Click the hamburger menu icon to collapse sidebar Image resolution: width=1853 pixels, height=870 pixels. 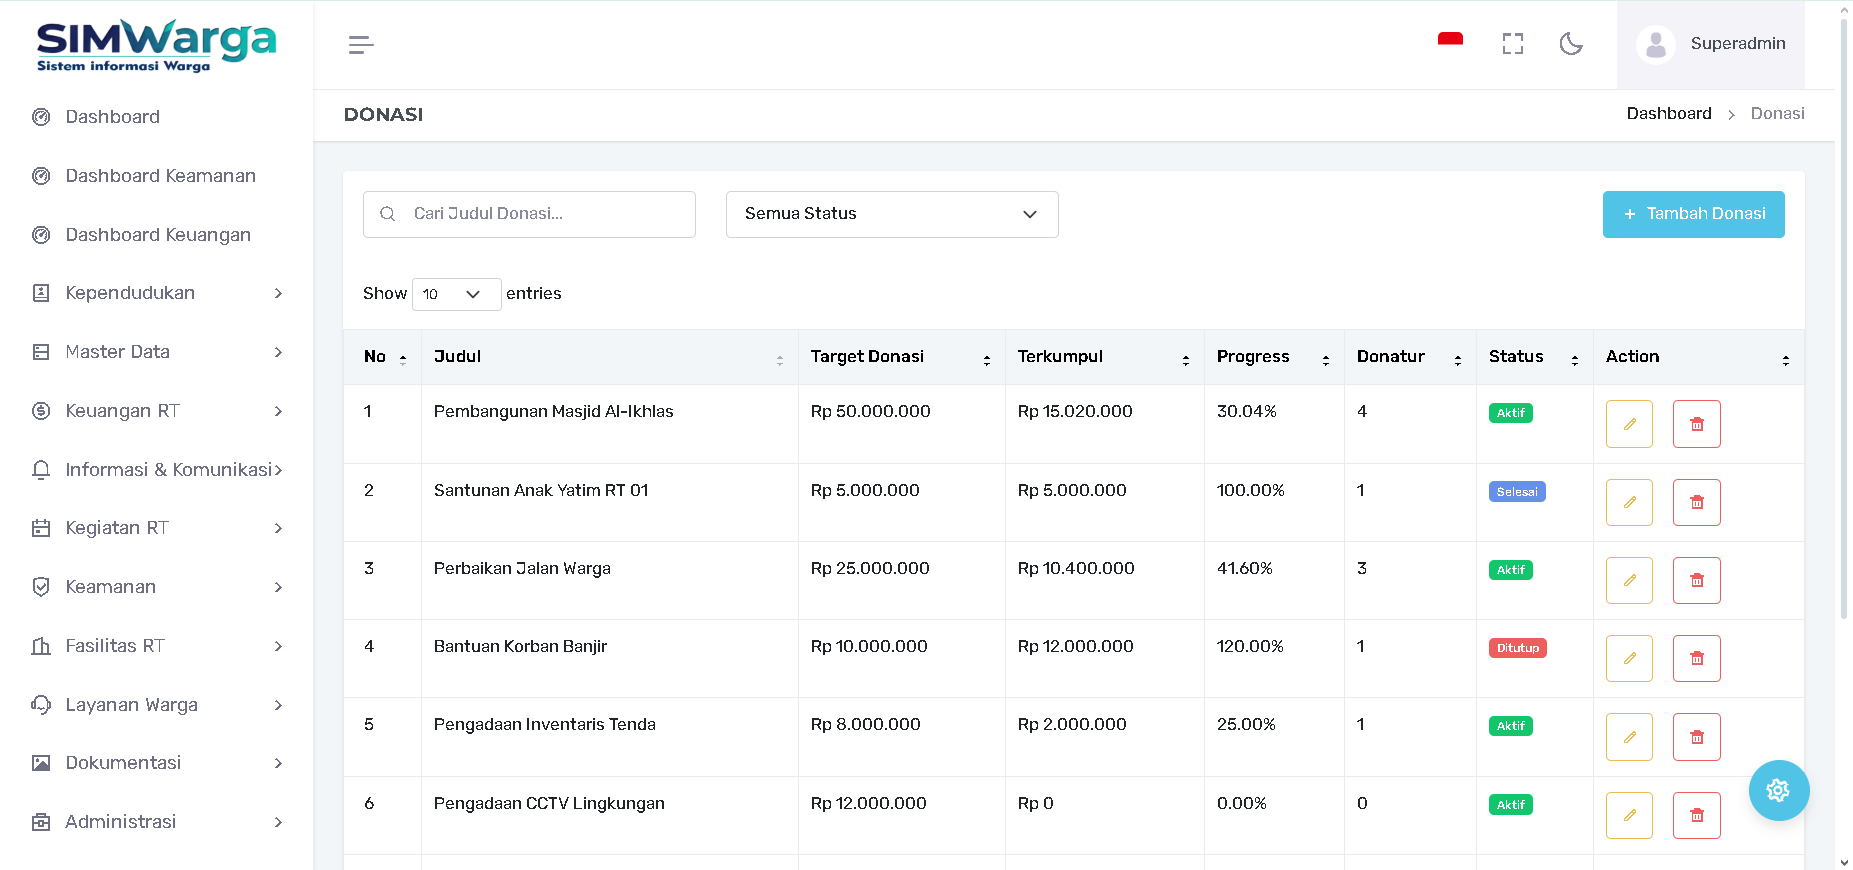[361, 45]
